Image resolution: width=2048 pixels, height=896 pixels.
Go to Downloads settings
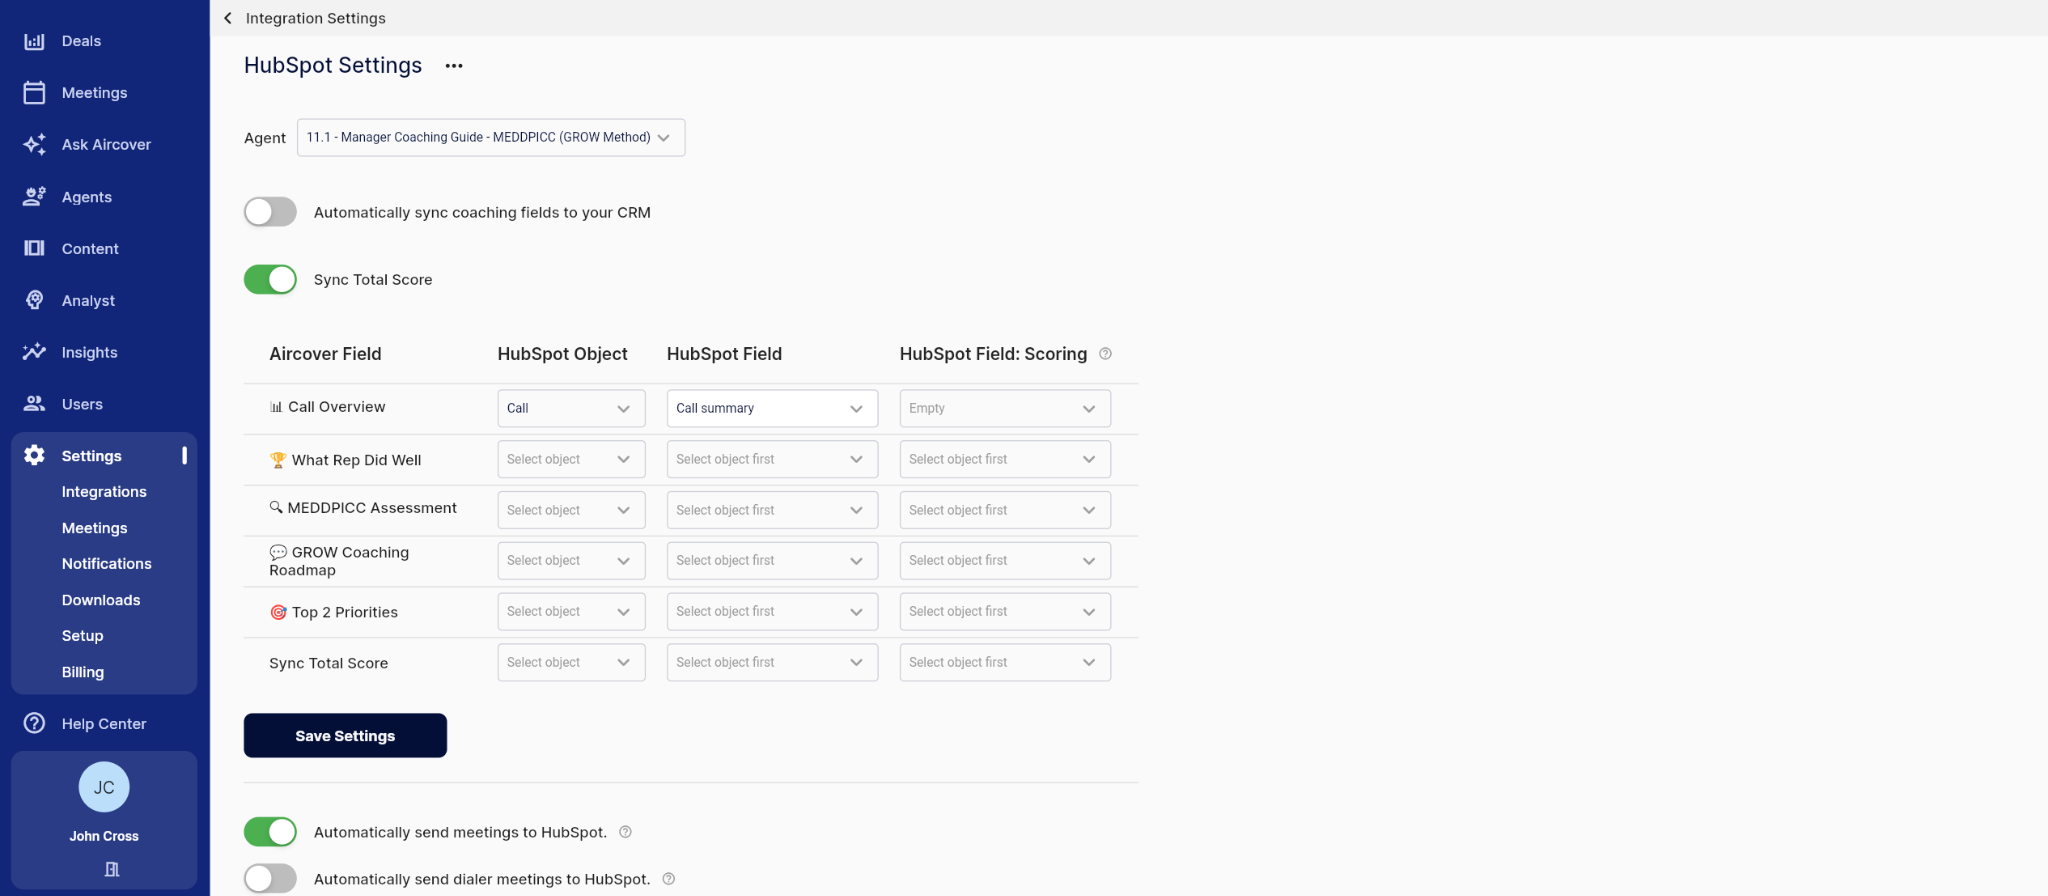(101, 600)
